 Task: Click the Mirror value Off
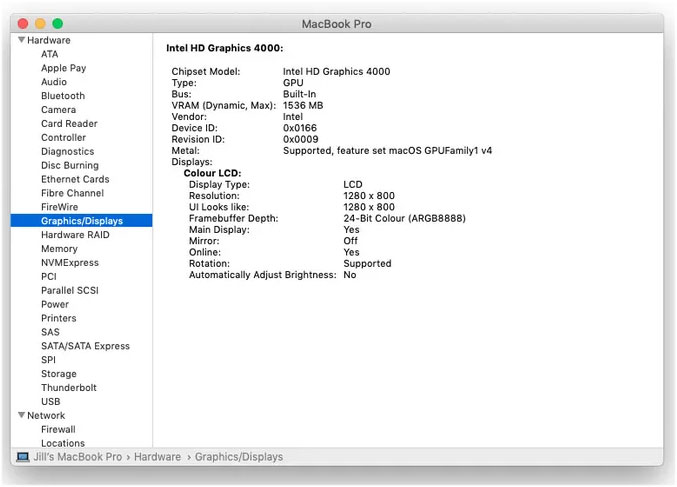[350, 240]
